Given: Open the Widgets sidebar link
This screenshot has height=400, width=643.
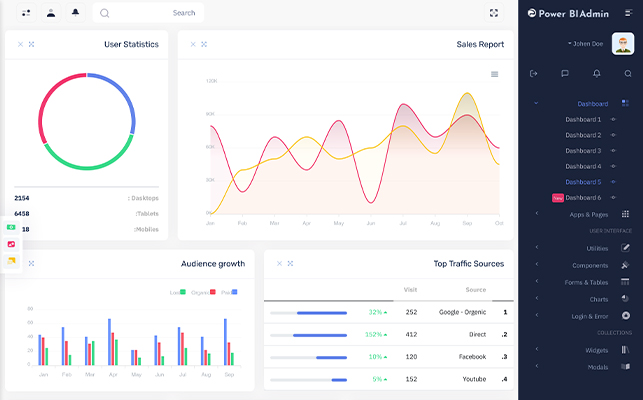Looking at the screenshot, I should click(596, 350).
